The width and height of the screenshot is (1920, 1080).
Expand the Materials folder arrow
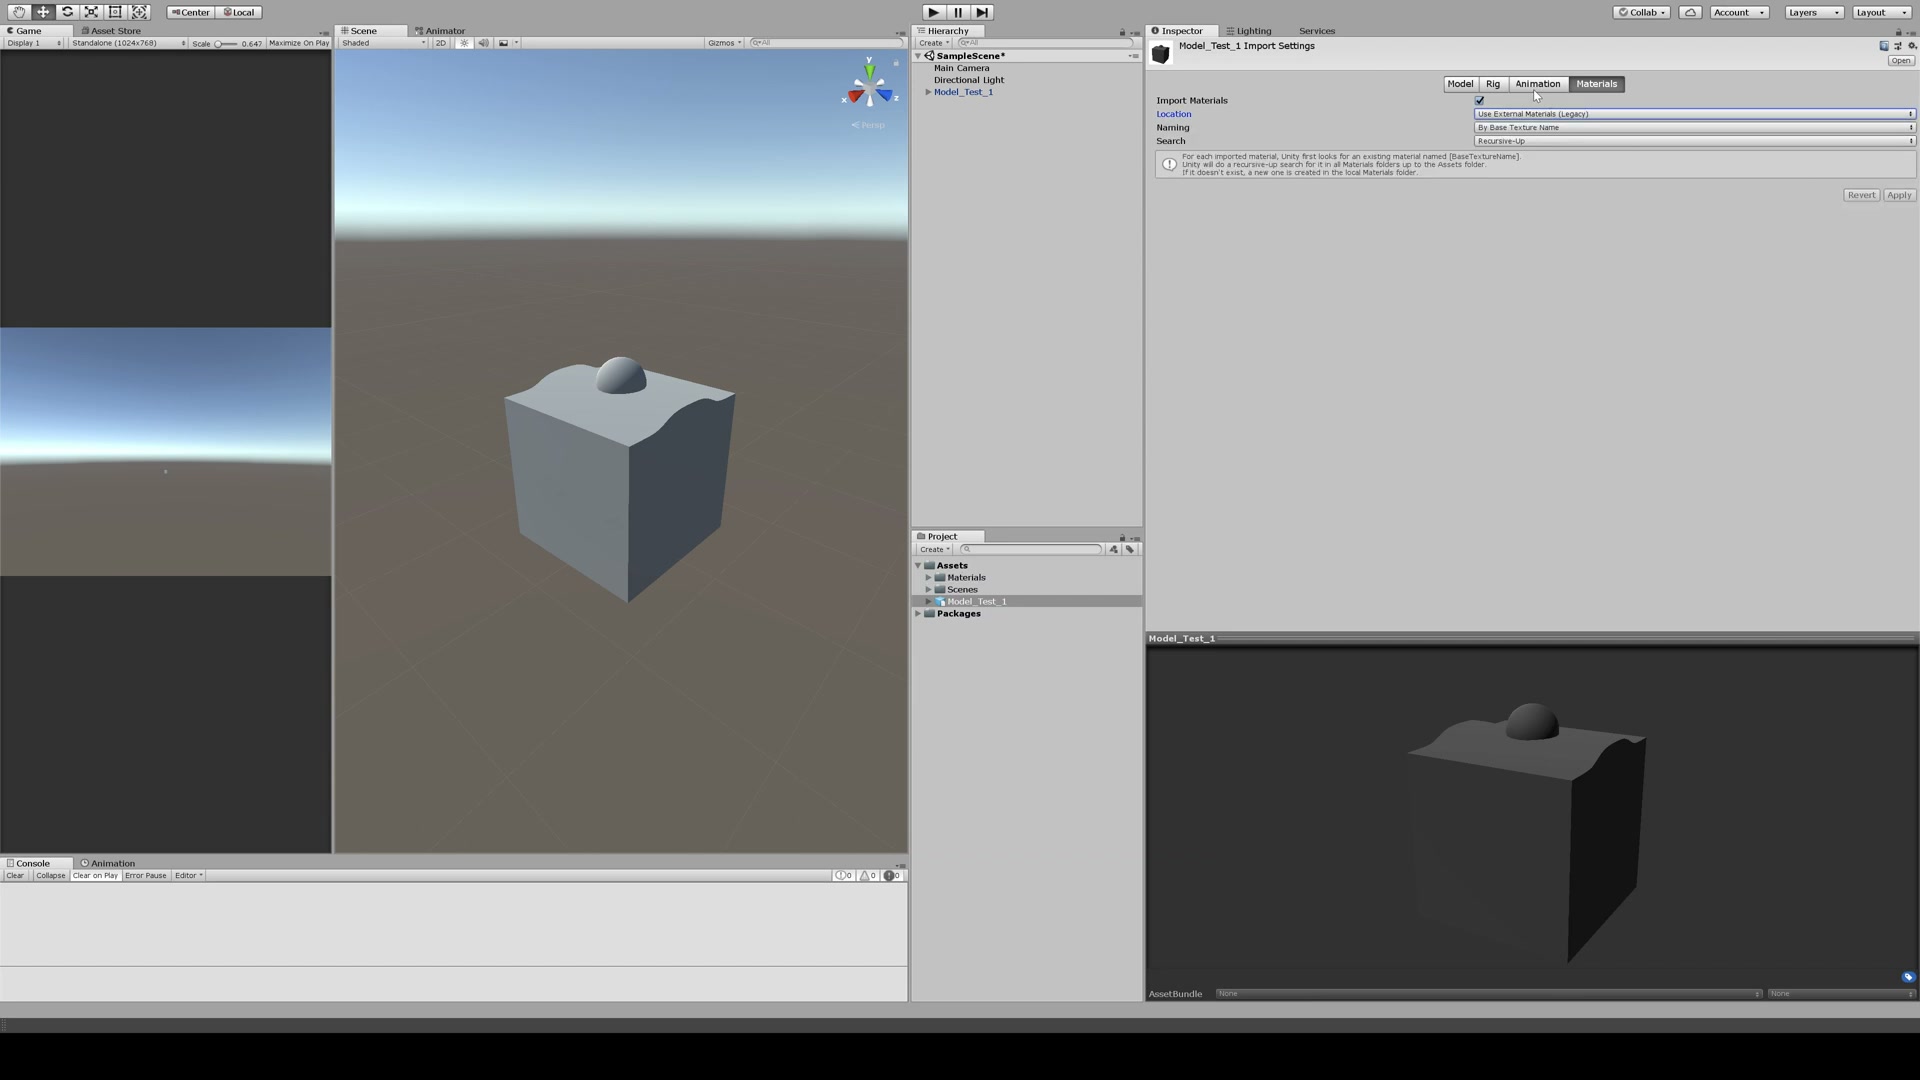928,578
